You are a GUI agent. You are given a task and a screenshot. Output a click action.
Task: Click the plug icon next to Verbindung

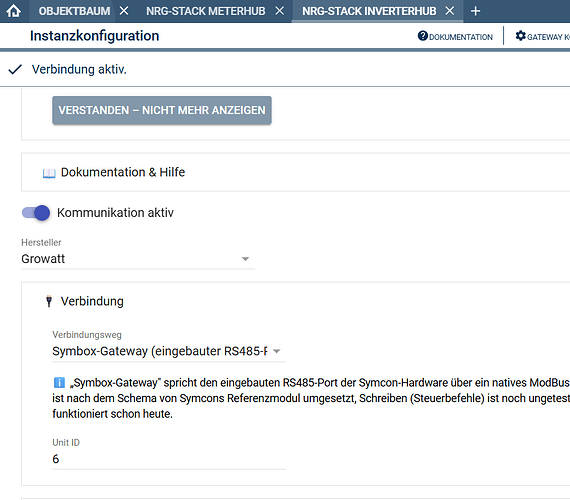(49, 301)
